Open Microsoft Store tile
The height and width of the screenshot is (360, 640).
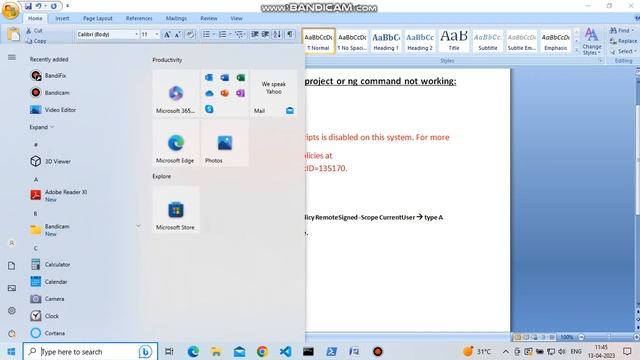pyautogui.click(x=176, y=210)
